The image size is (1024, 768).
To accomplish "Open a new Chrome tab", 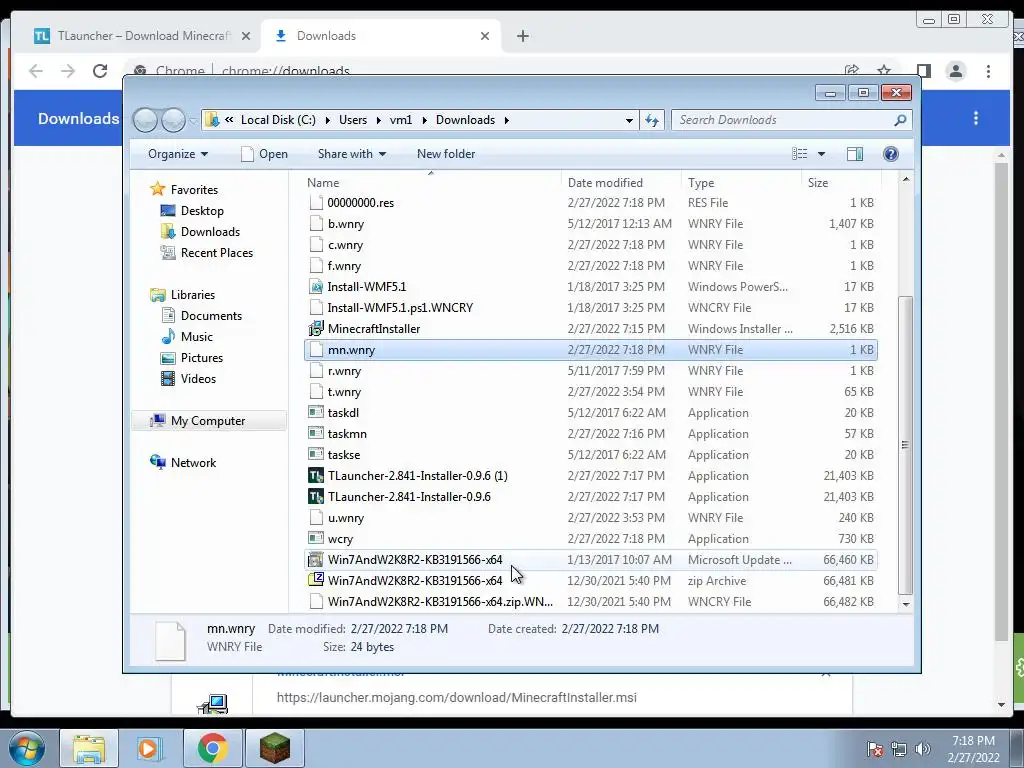I will click(x=522, y=36).
